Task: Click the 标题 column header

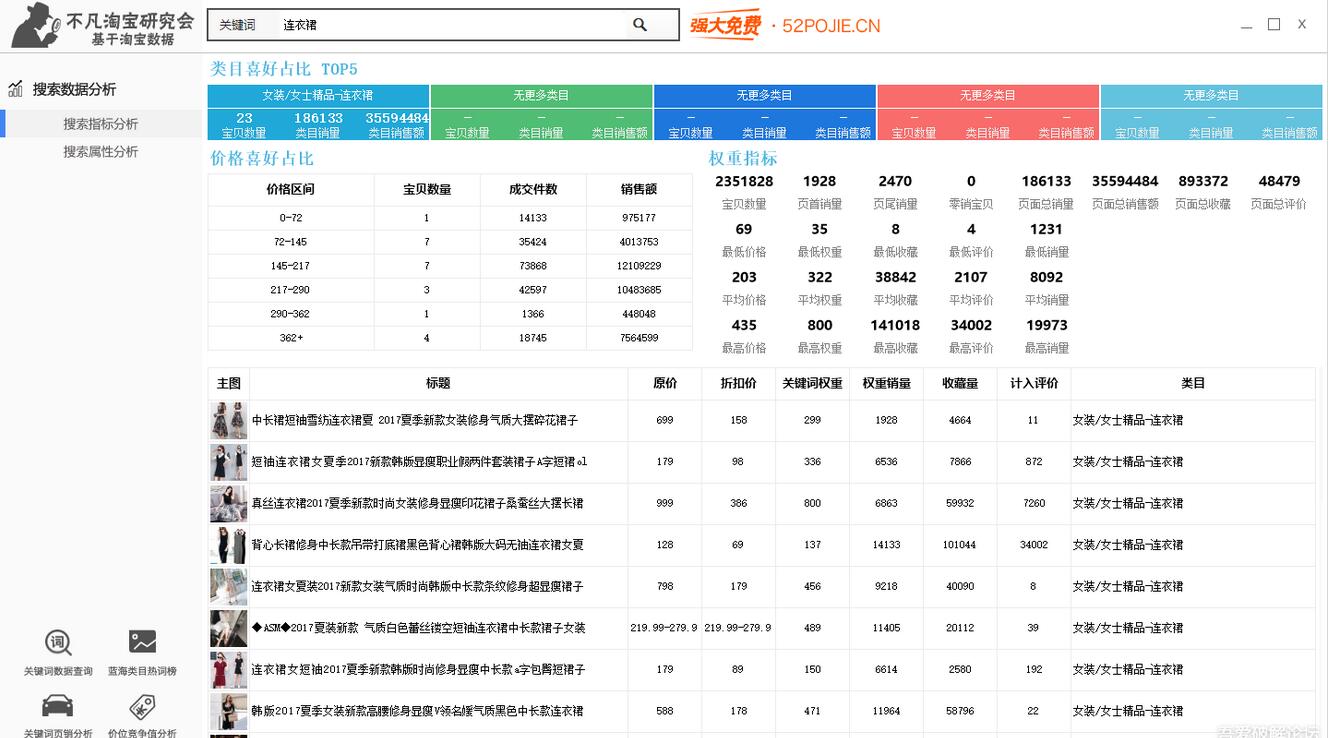Action: pyautogui.click(x=438, y=383)
